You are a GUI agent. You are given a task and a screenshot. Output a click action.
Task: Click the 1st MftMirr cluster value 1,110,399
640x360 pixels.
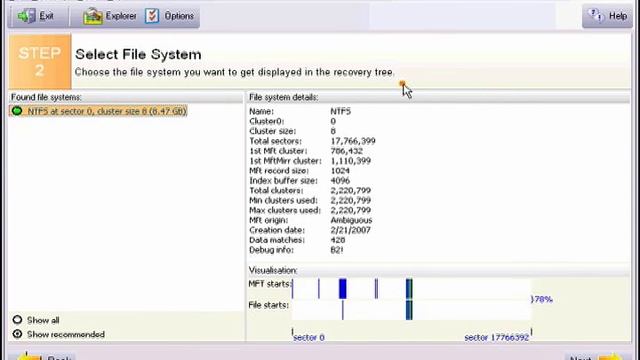351,161
